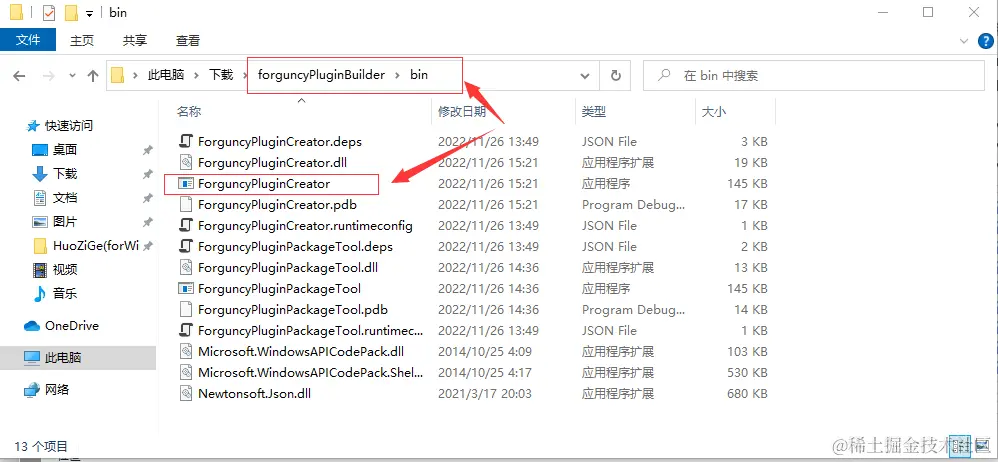Viewport: 998px width, 462px height.
Task: Click the pin icon next to 桌面
Action: click(147, 150)
